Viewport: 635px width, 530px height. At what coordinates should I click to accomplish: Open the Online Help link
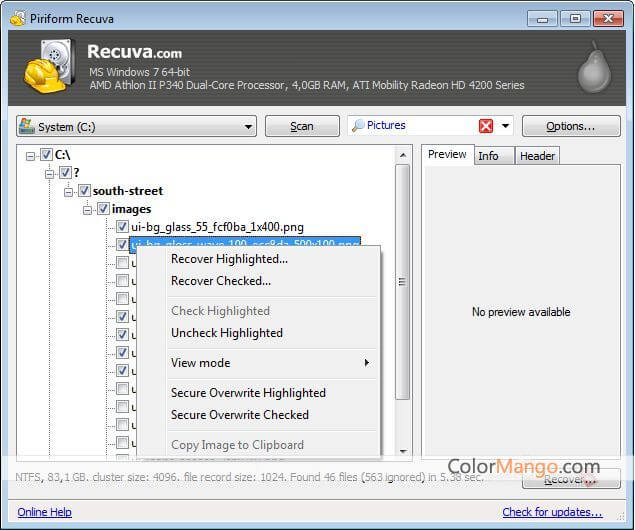[45, 512]
